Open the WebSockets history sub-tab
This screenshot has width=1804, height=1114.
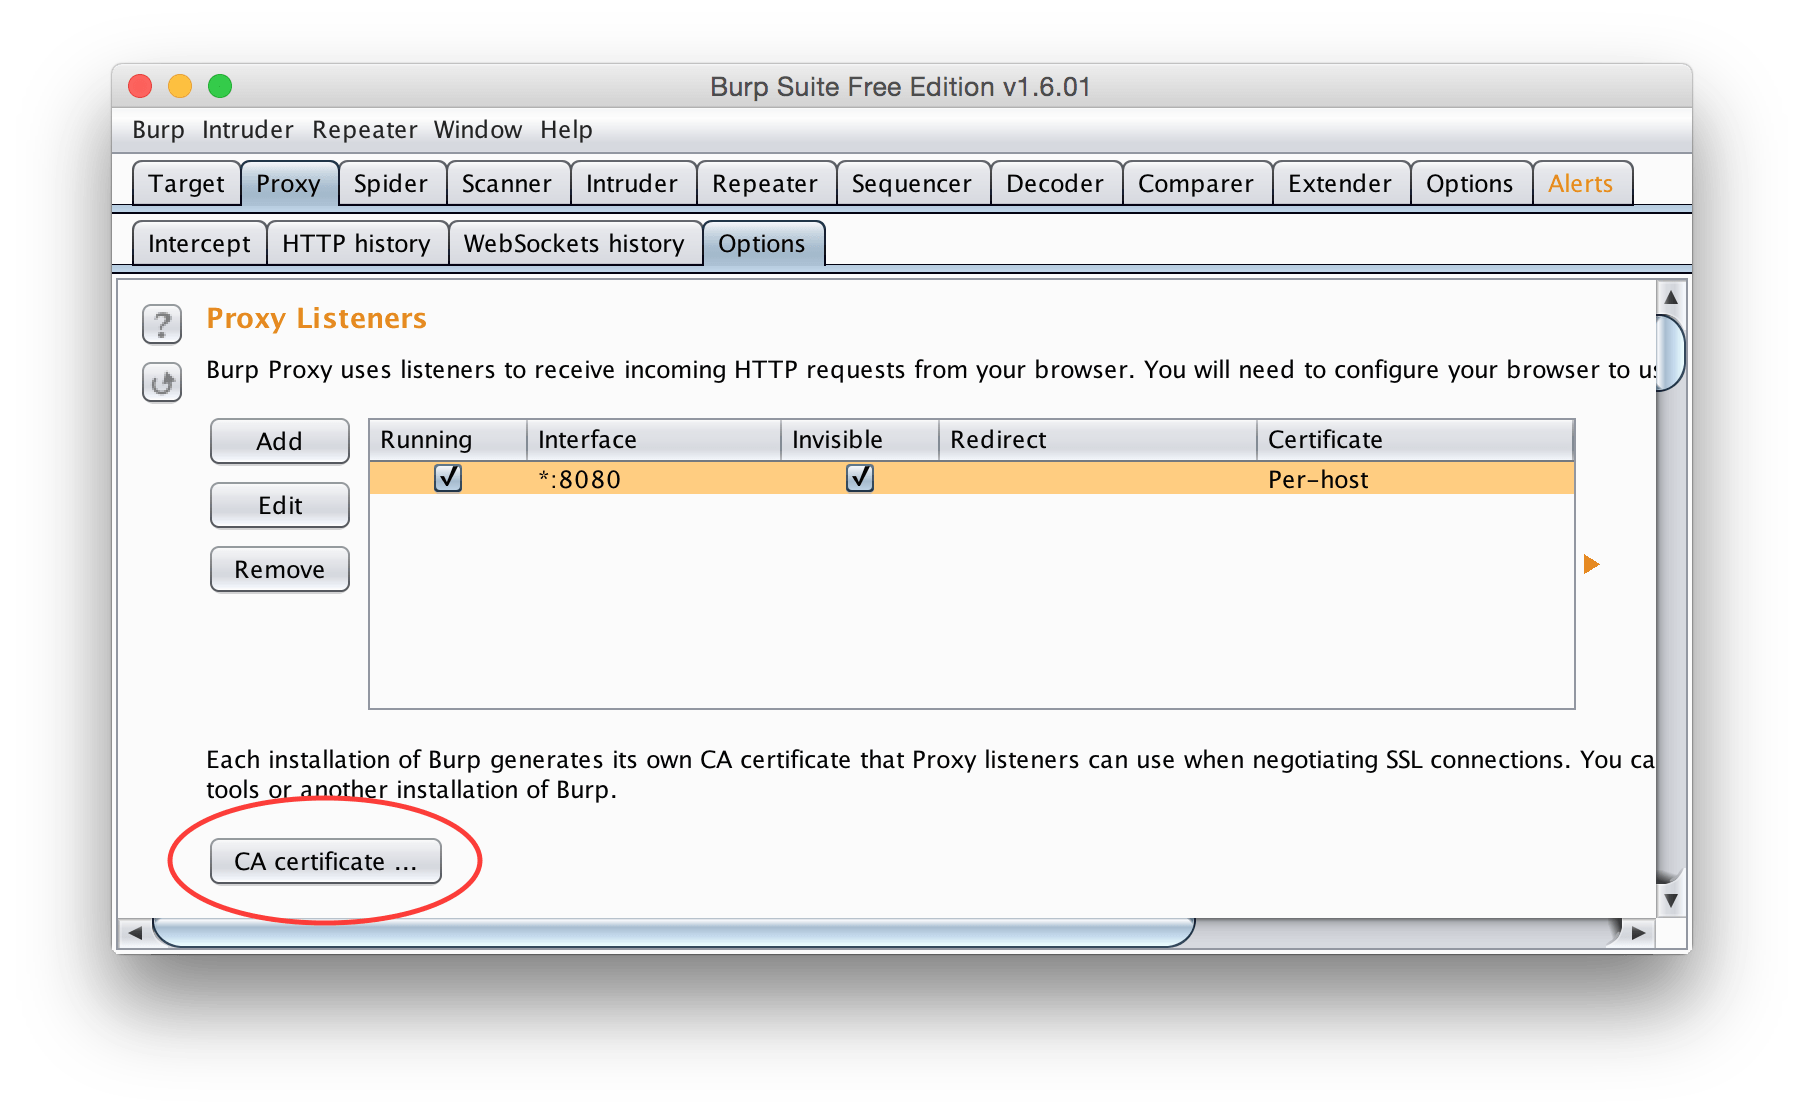coord(574,244)
